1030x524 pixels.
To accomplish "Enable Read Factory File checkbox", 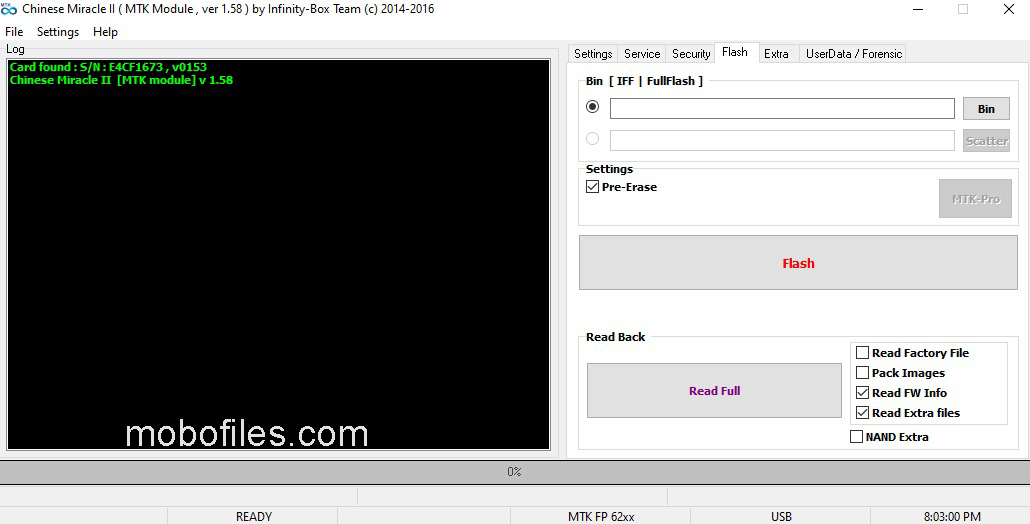I will tap(862, 353).
